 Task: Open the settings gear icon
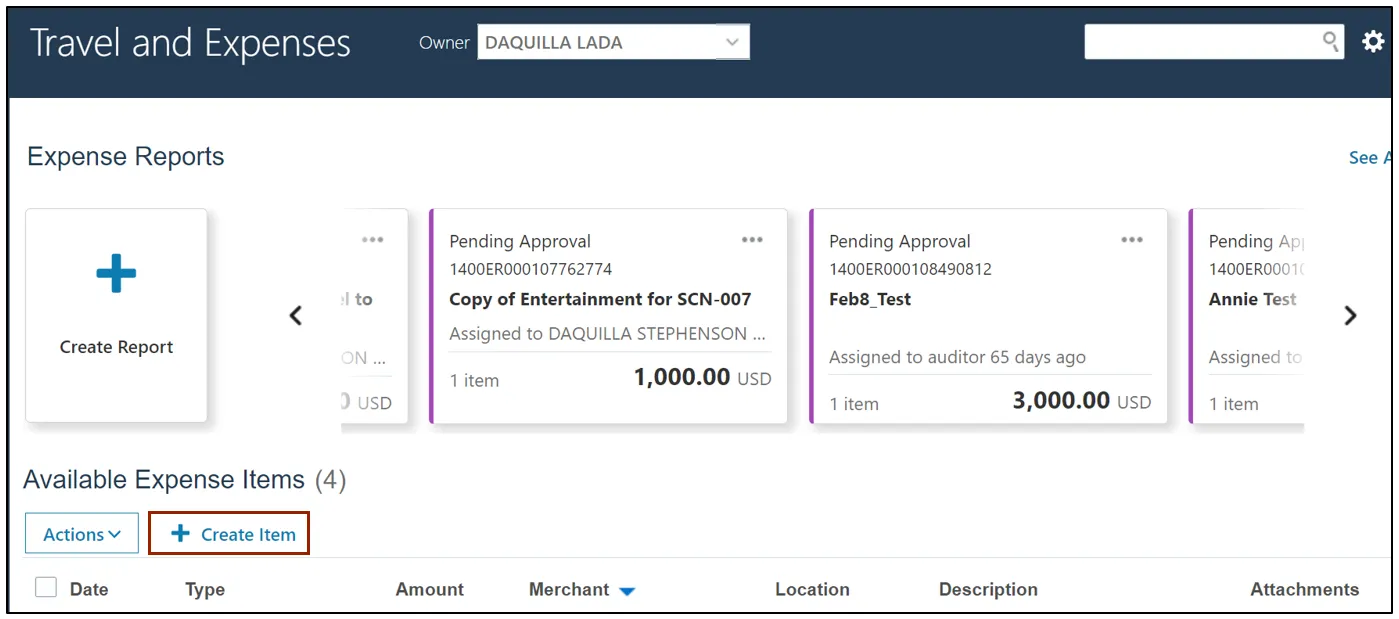point(1373,42)
